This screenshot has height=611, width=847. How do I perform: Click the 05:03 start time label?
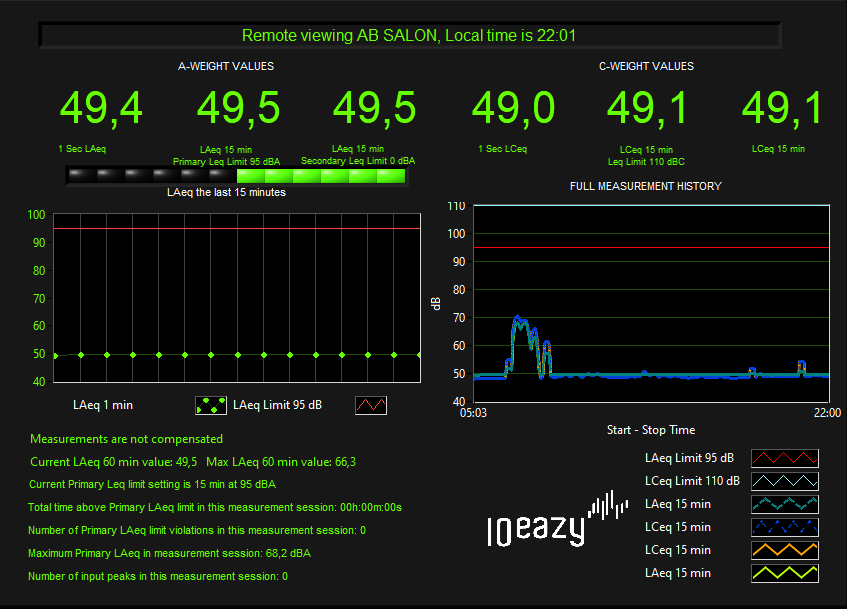[473, 412]
